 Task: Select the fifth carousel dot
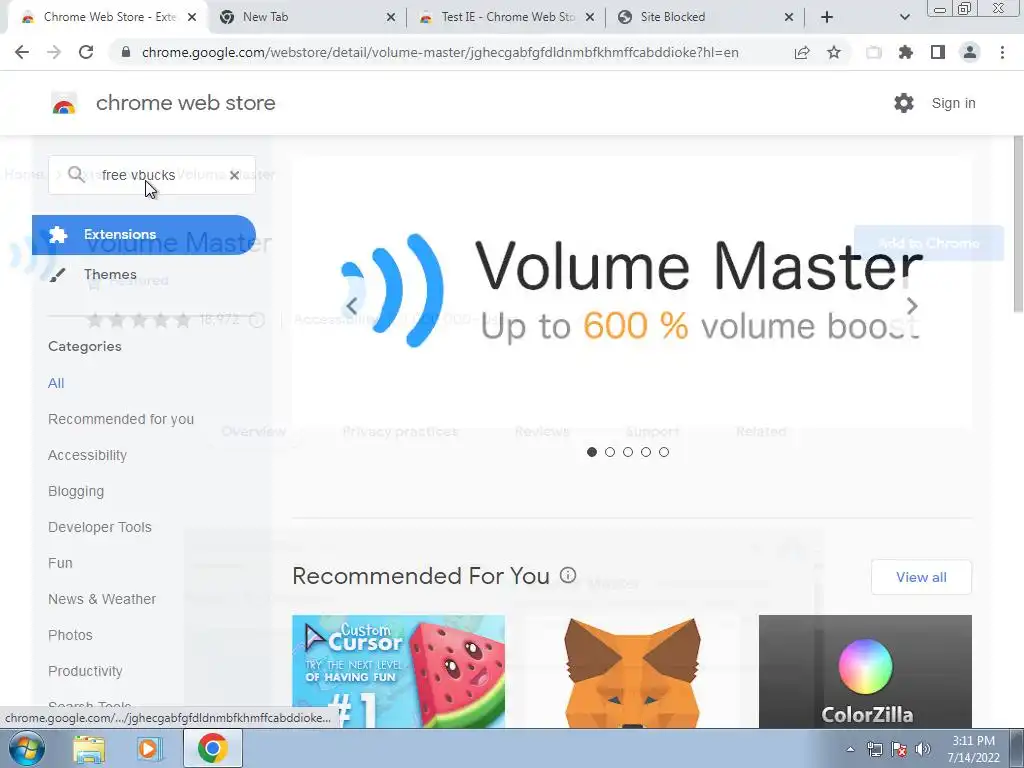pos(664,452)
